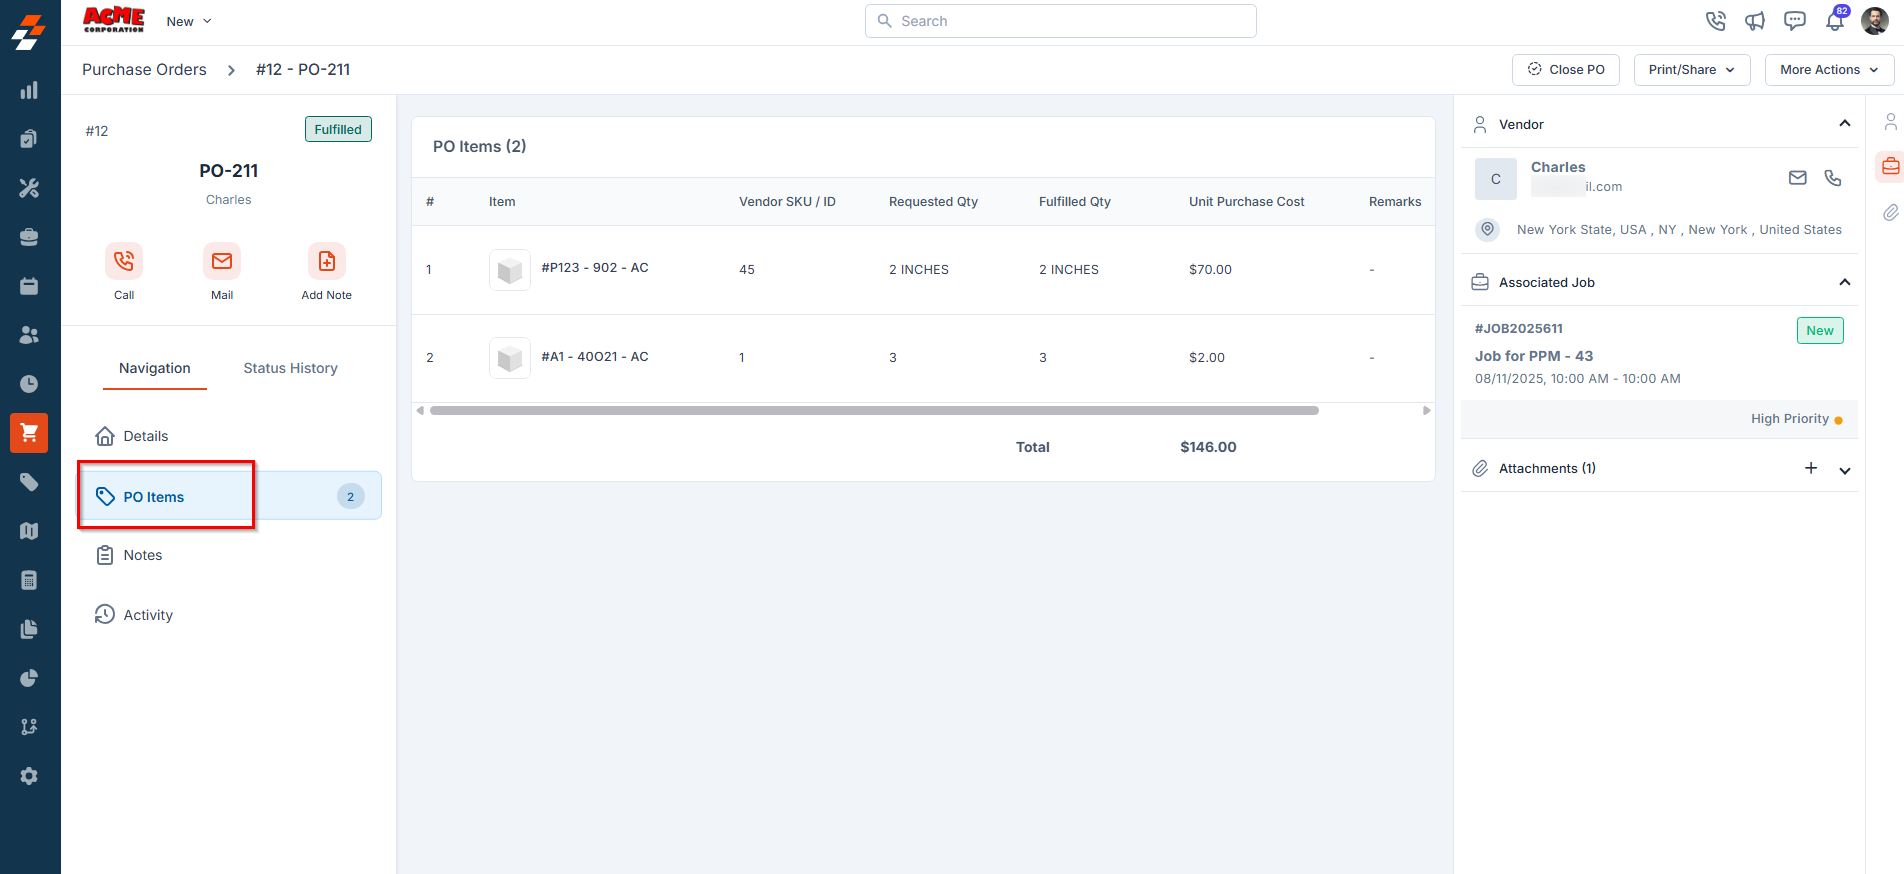This screenshot has height=874, width=1904.
Task: Open job #JOB2025611 link
Action: (1519, 328)
